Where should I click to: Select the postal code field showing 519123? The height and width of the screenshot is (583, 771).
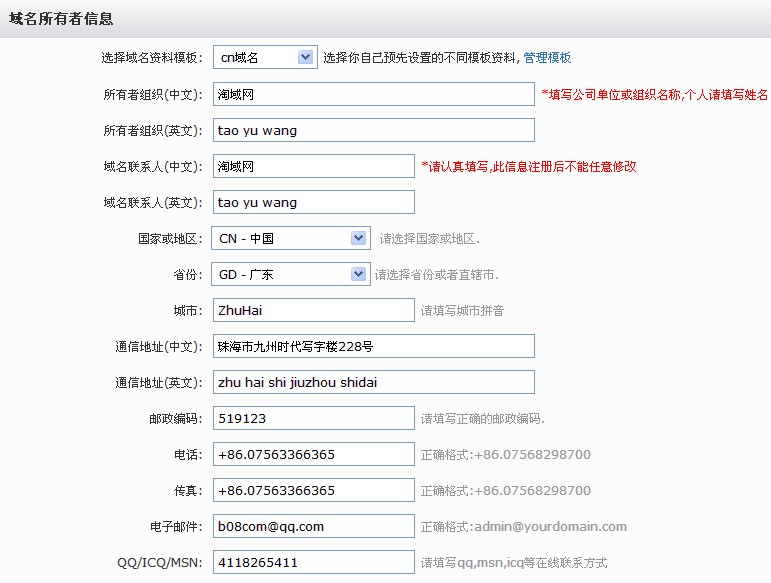point(313,418)
